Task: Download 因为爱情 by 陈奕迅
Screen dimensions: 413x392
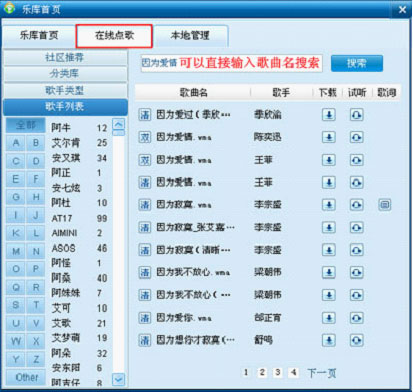Action: (329, 137)
